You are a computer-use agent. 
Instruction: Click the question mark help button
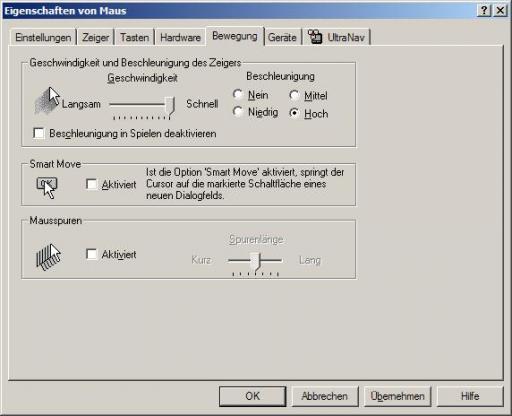pyautogui.click(x=484, y=10)
